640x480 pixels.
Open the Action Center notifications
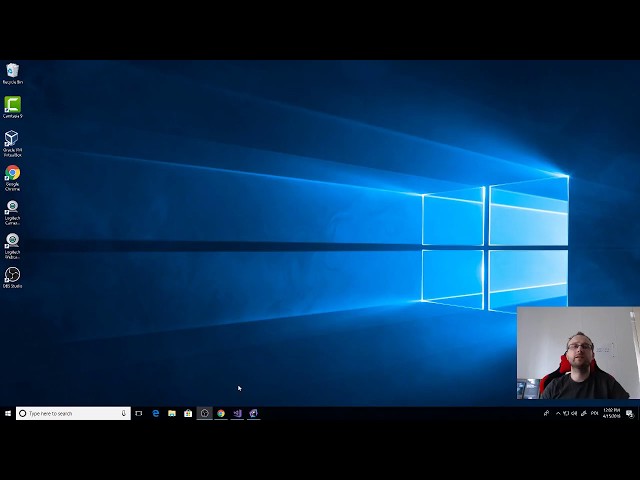630,414
